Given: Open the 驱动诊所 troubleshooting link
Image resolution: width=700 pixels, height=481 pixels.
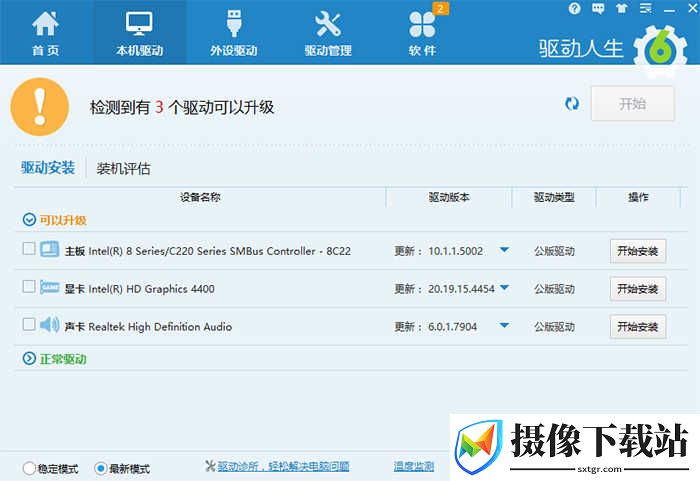Looking at the screenshot, I should pyautogui.click(x=283, y=467).
